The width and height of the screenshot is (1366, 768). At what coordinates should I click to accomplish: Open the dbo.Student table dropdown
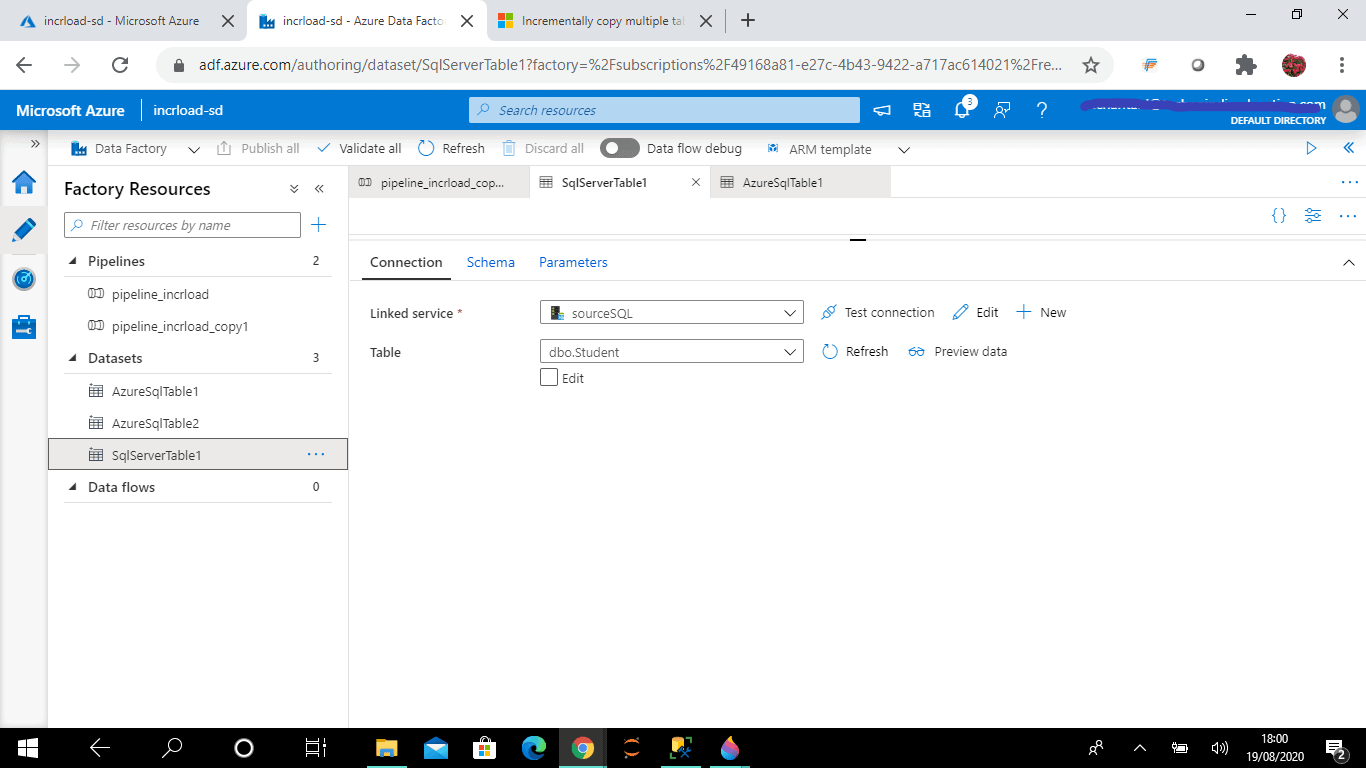pyautogui.click(x=672, y=352)
